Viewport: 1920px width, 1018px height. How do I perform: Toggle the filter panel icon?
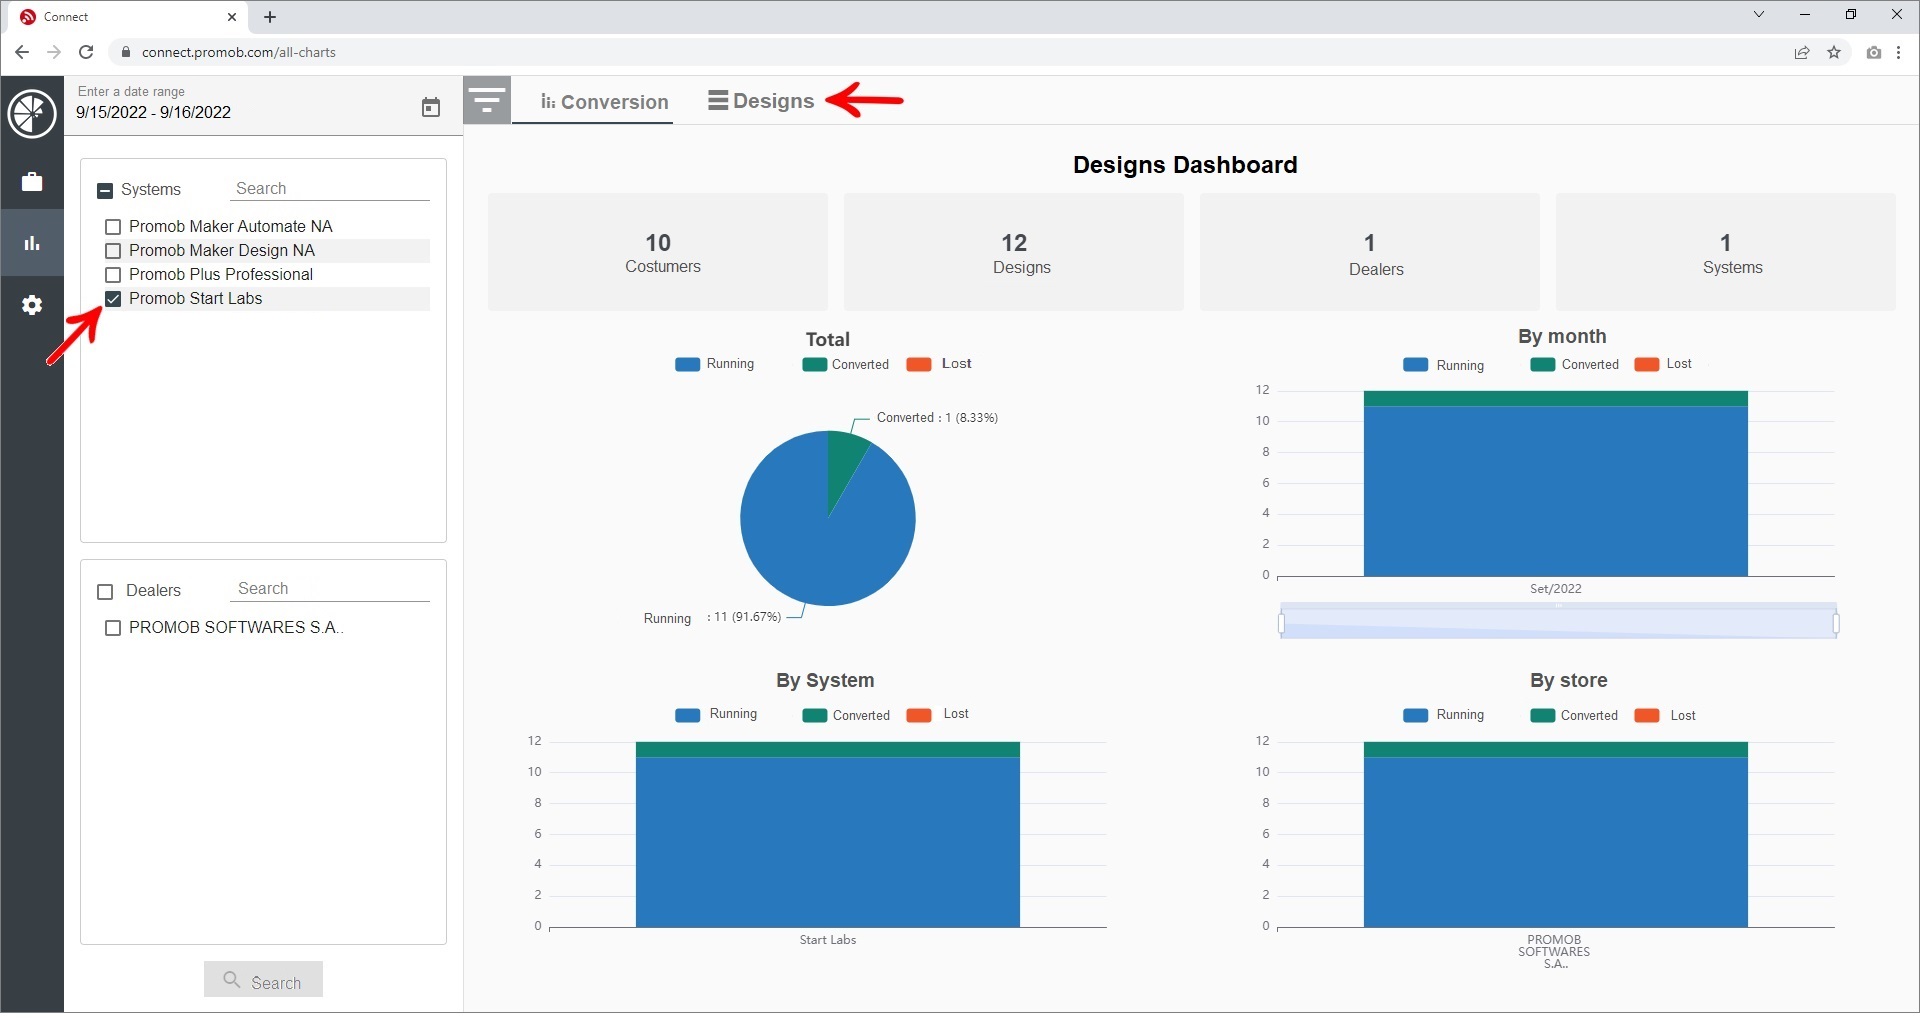487,101
